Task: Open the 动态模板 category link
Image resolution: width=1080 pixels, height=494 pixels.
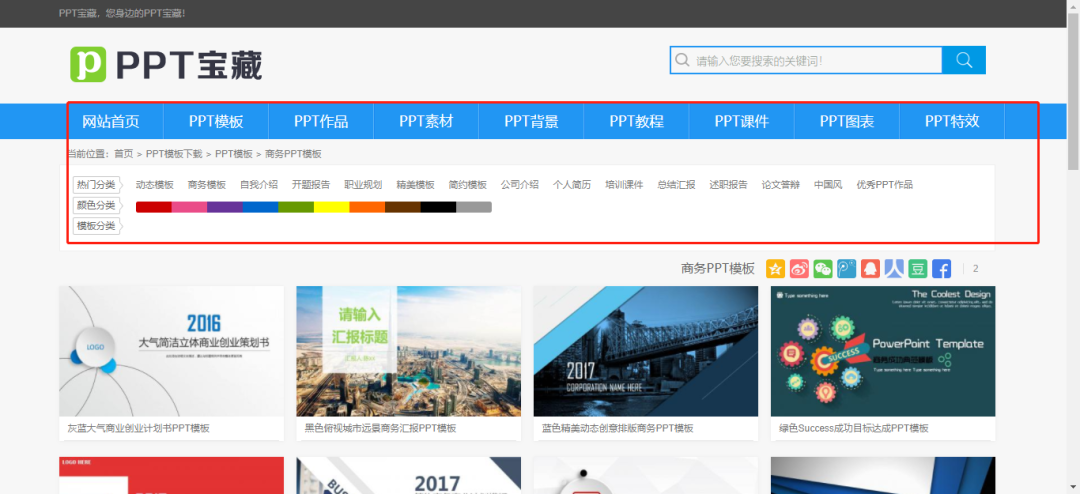Action: (155, 185)
